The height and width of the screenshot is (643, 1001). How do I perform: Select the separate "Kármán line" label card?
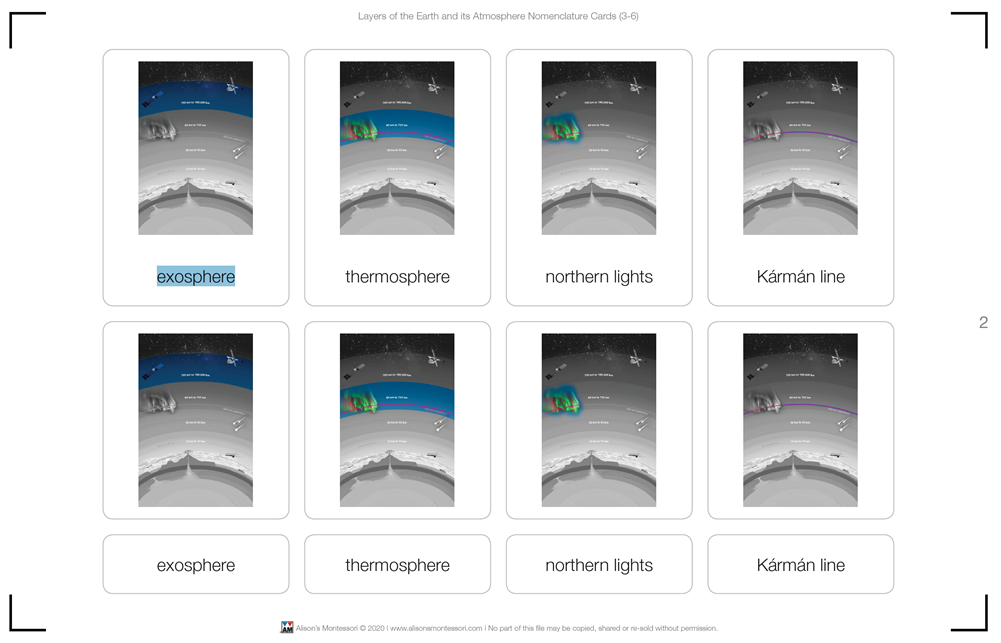pyautogui.click(x=800, y=565)
